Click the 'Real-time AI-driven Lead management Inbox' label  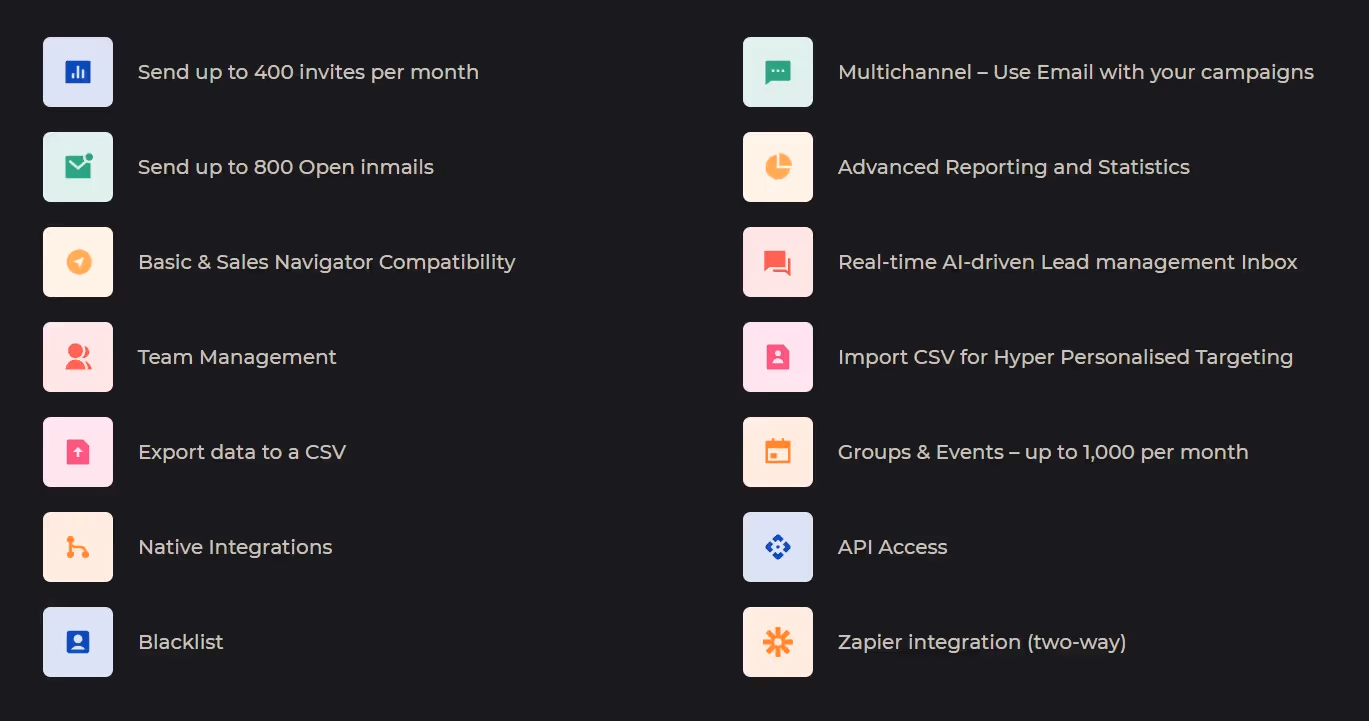pyautogui.click(x=1068, y=261)
